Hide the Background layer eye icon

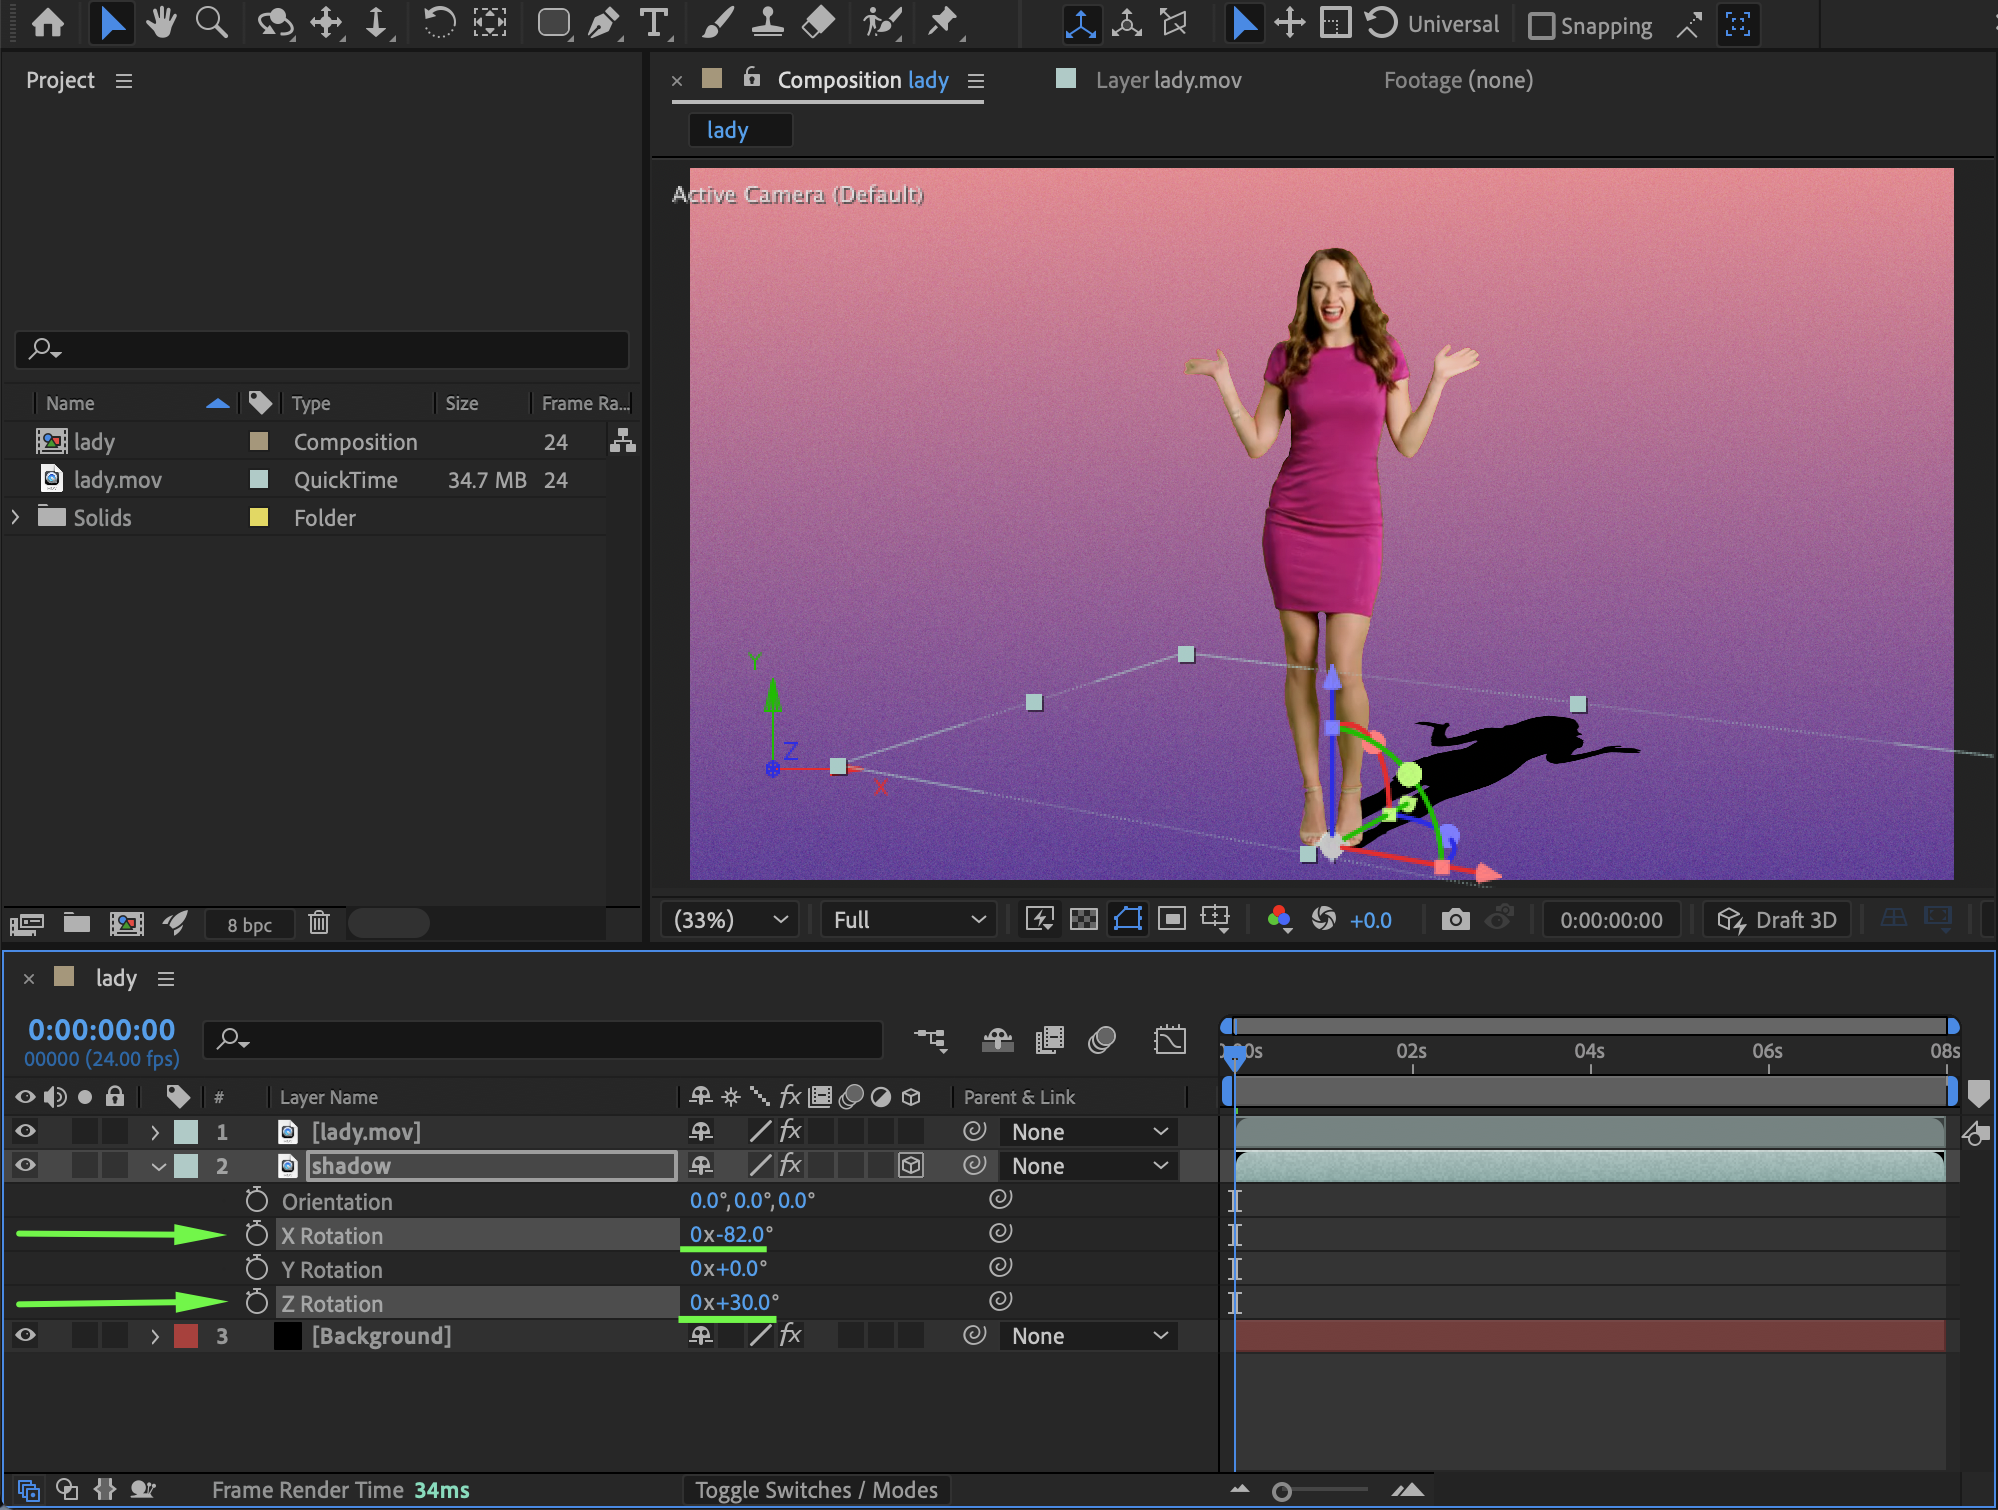25,1336
